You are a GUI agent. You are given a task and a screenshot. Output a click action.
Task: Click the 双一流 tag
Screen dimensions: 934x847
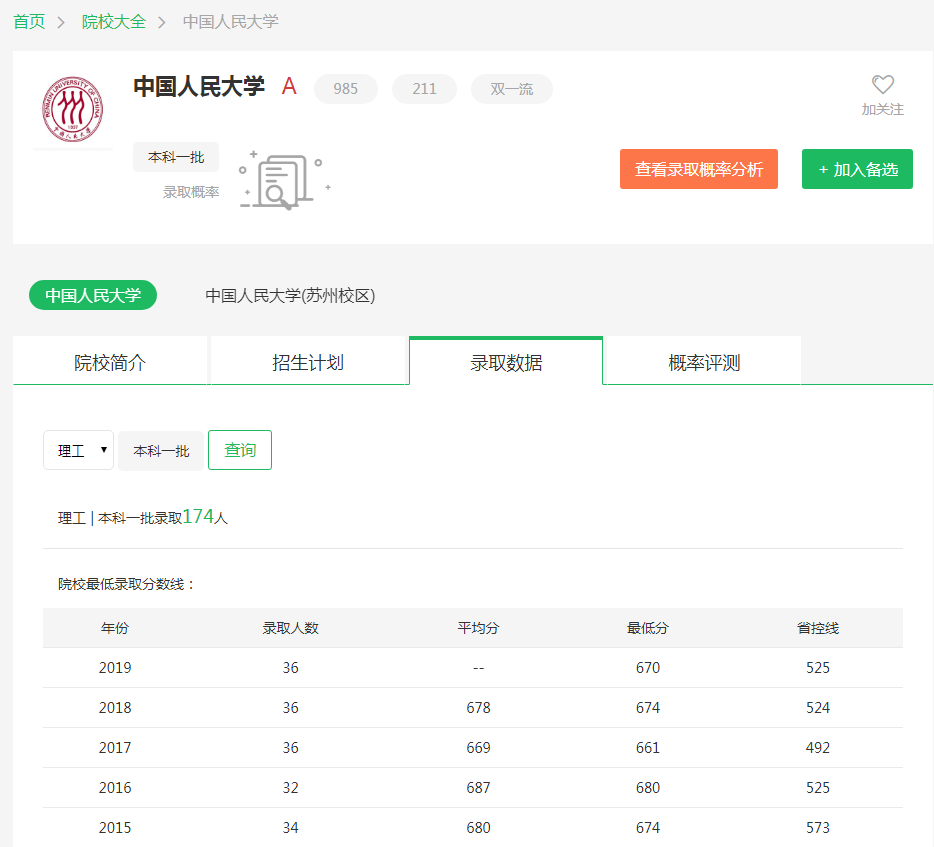tap(512, 89)
